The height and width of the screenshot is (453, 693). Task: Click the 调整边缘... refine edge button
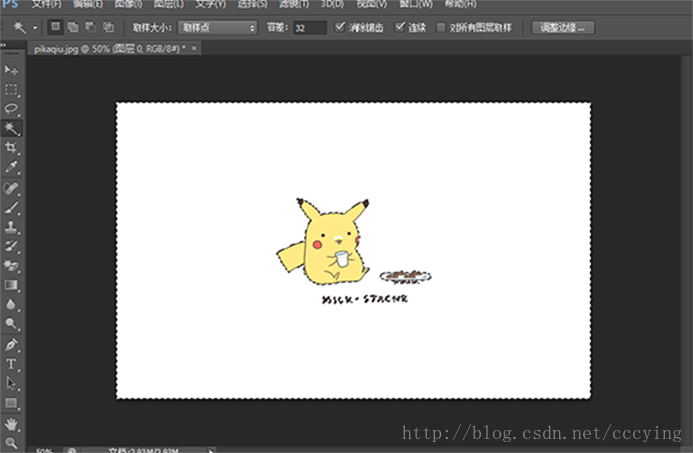tap(563, 27)
